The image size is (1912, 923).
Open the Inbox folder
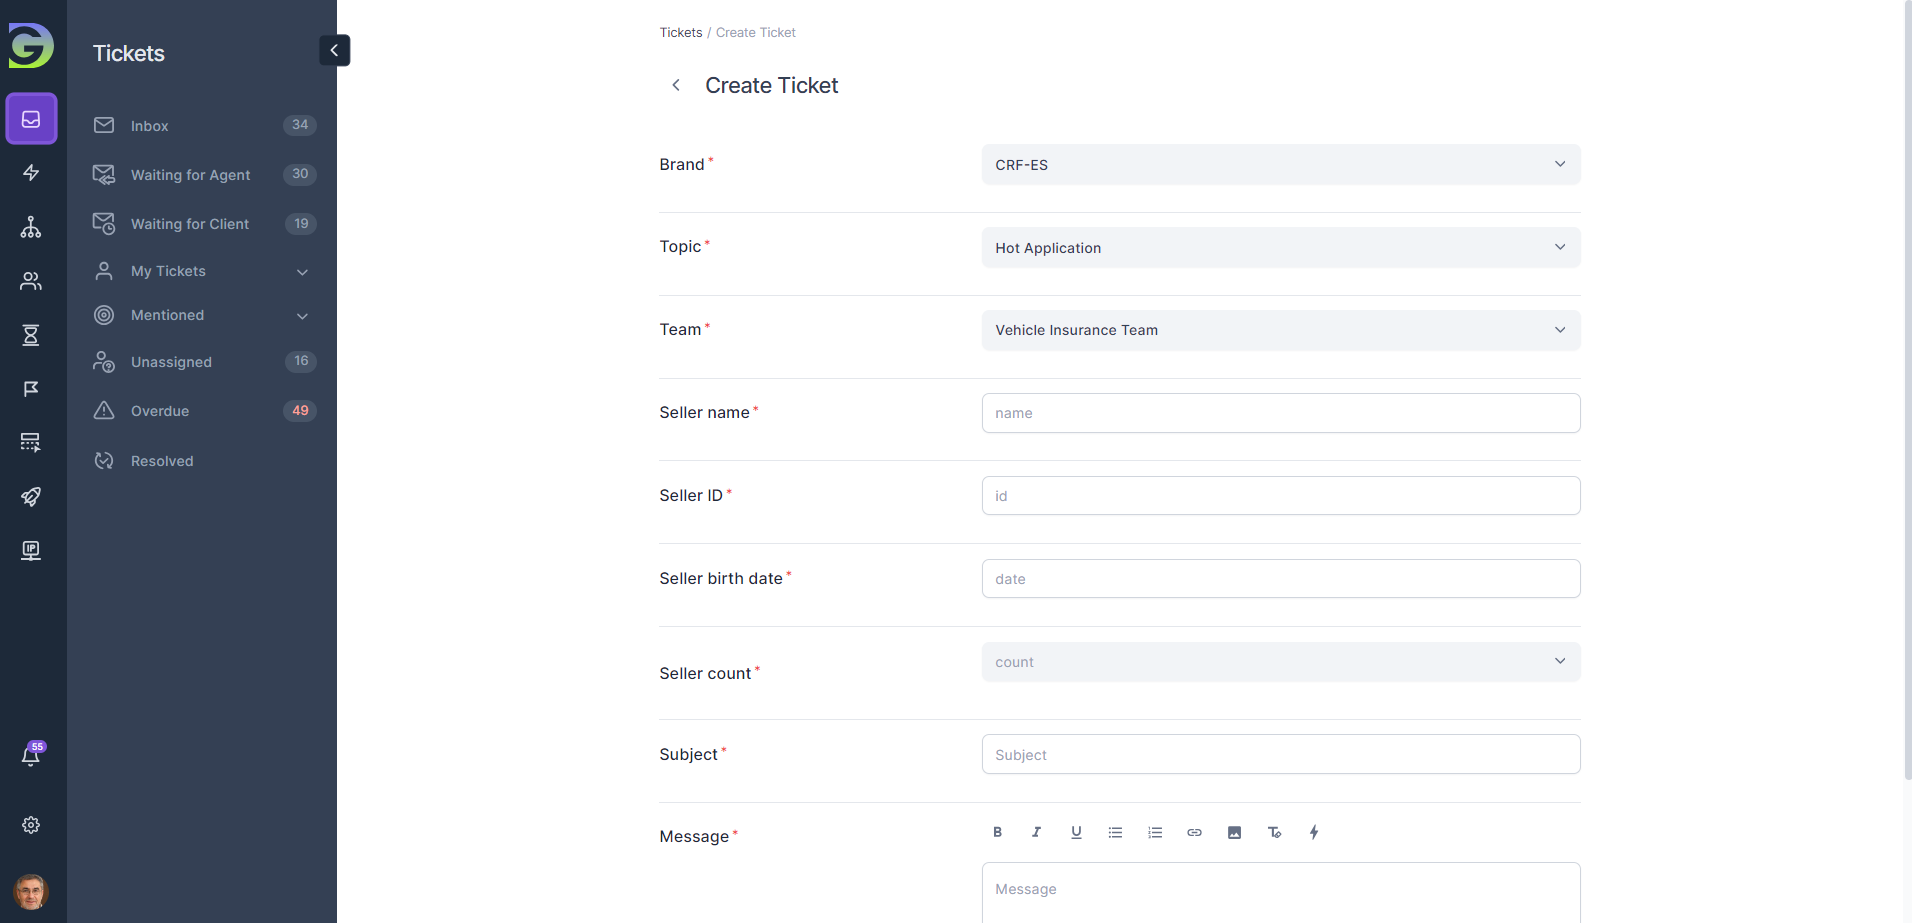click(x=150, y=126)
